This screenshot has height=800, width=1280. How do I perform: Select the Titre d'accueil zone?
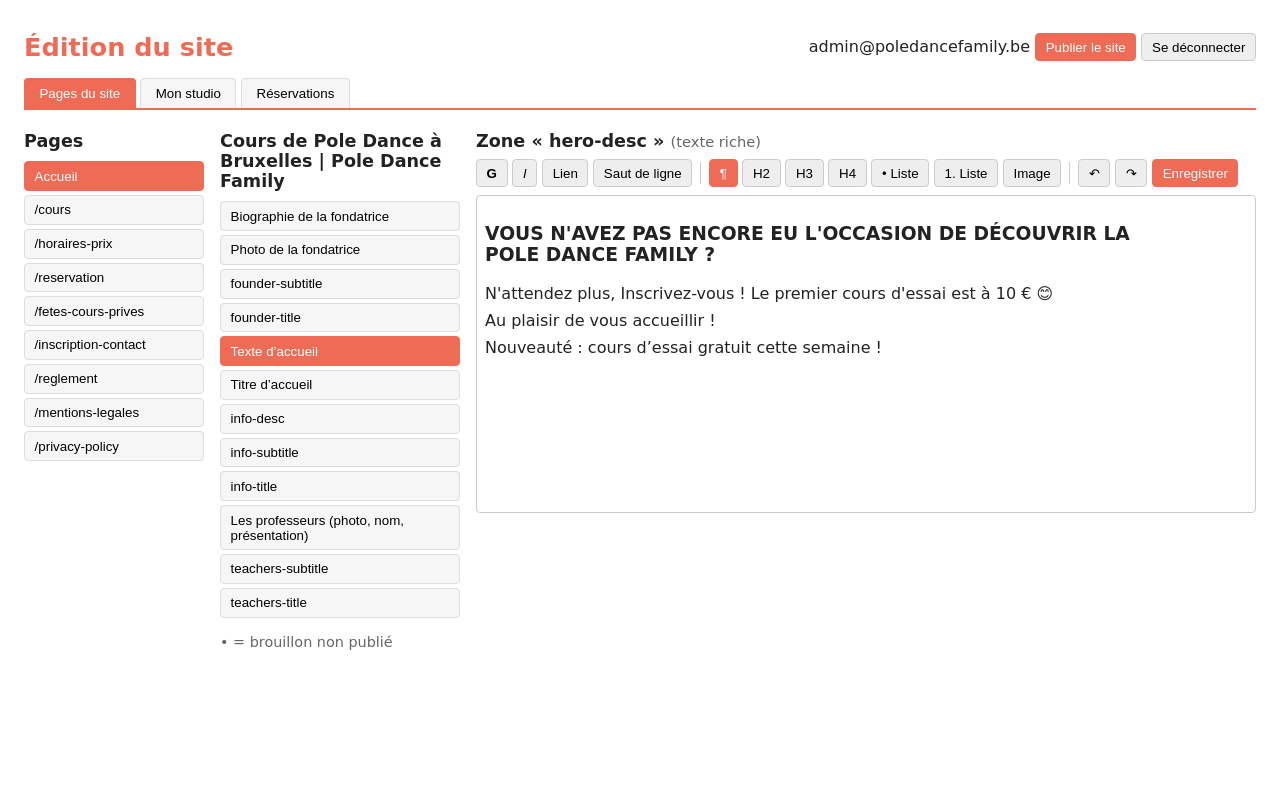340,385
